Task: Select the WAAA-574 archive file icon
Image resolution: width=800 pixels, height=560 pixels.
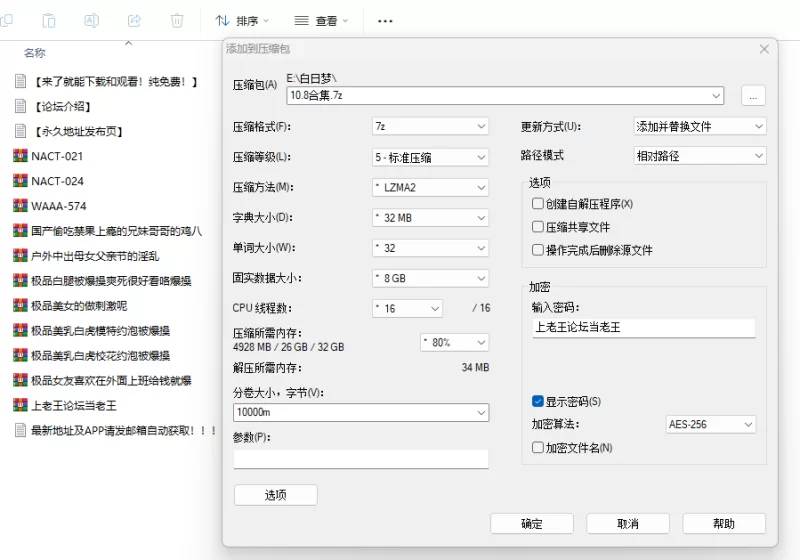Action: [20, 206]
